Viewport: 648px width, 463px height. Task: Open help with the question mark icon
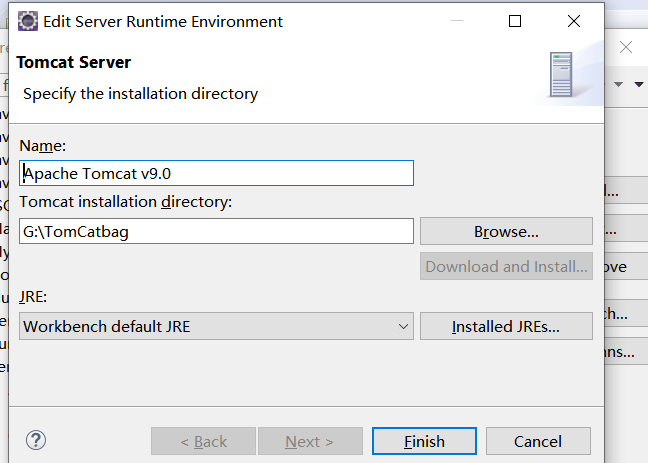click(36, 440)
